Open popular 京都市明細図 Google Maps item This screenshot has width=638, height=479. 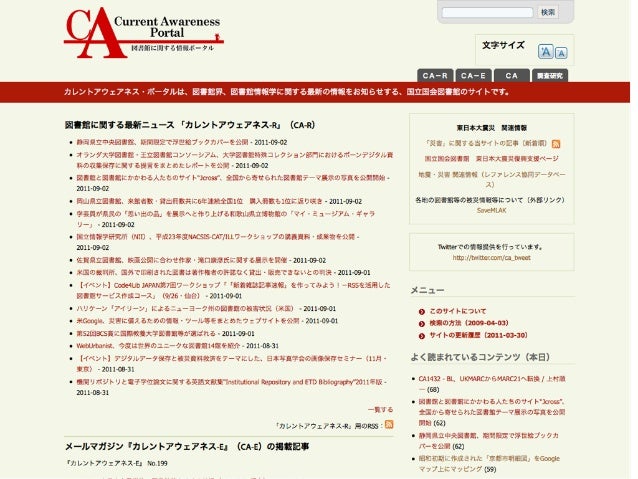pos(489,464)
